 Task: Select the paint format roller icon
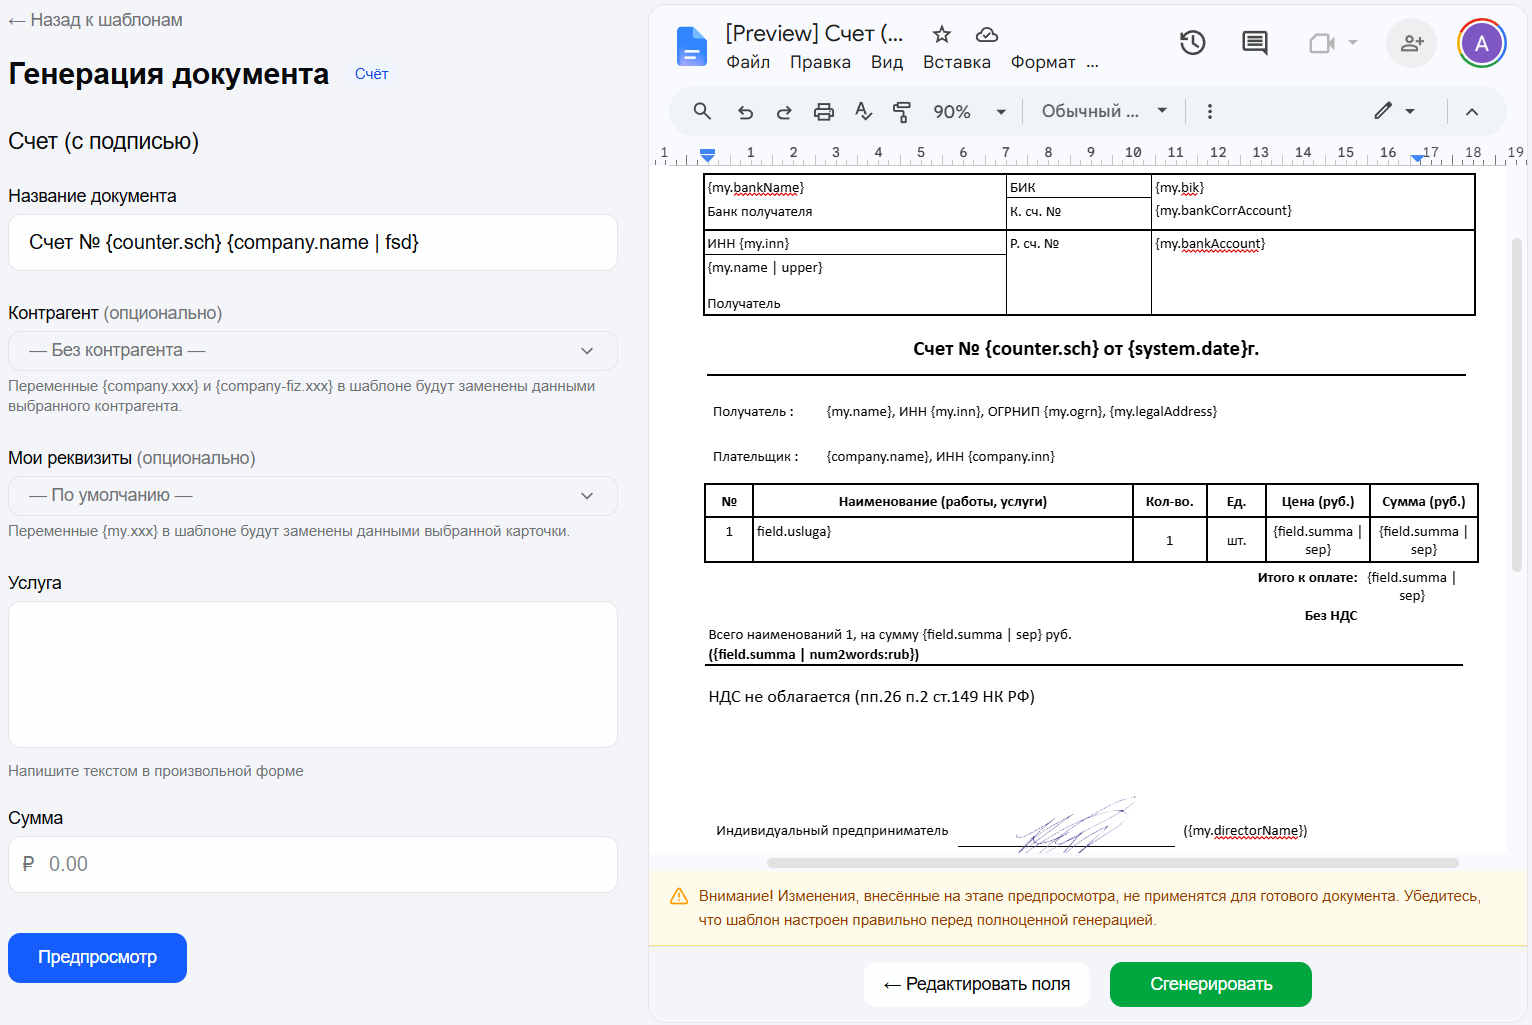click(902, 112)
